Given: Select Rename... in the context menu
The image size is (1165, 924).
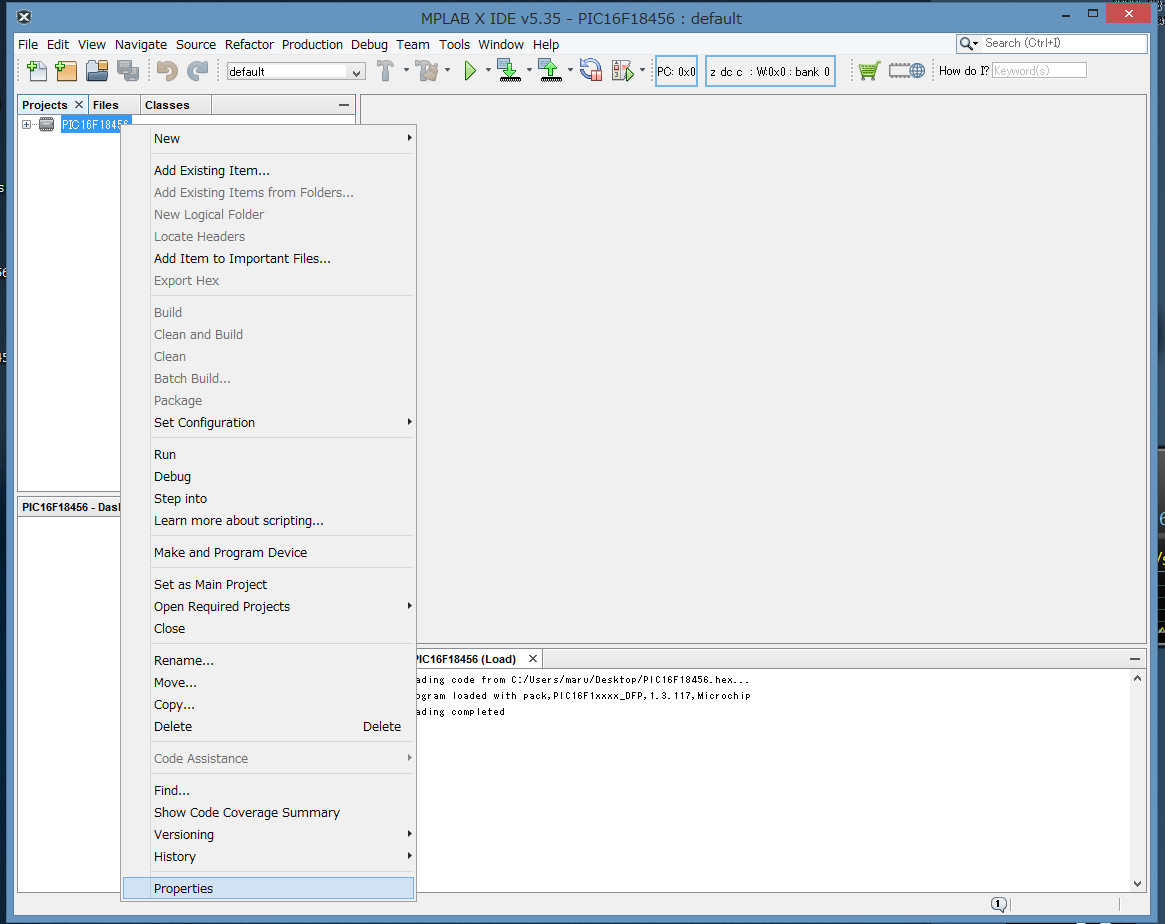Looking at the screenshot, I should (268, 660).
